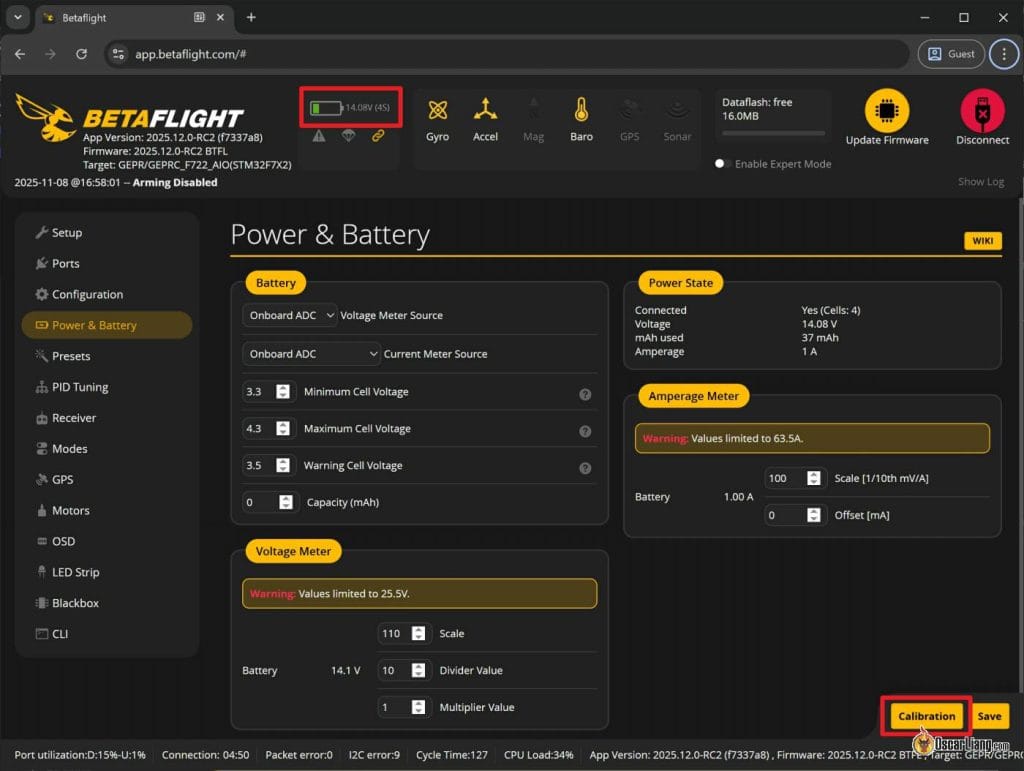Adjust Warning Cell Voltage stepper

point(283,465)
